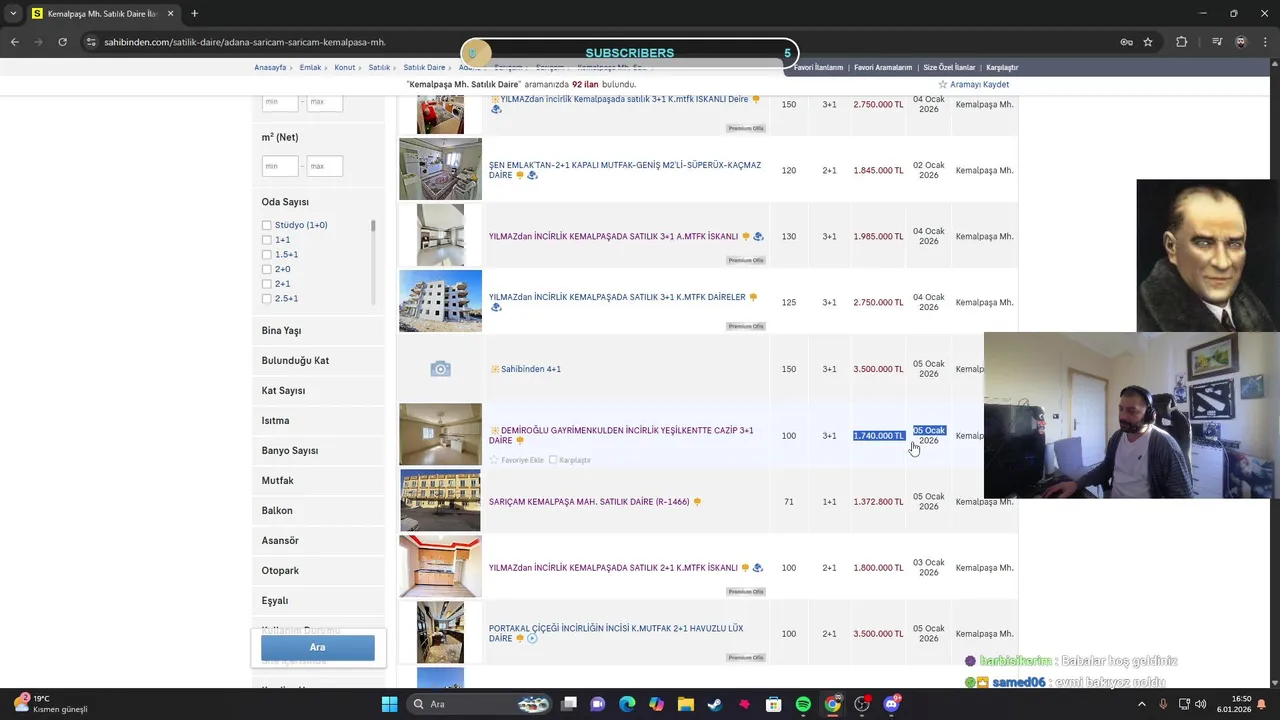The height and width of the screenshot is (720, 1280).
Task: Open the PORTAKAL ÇİÇEĞİ İNCİRLİĞİN İNCİSİ listing
Action: tap(616, 634)
